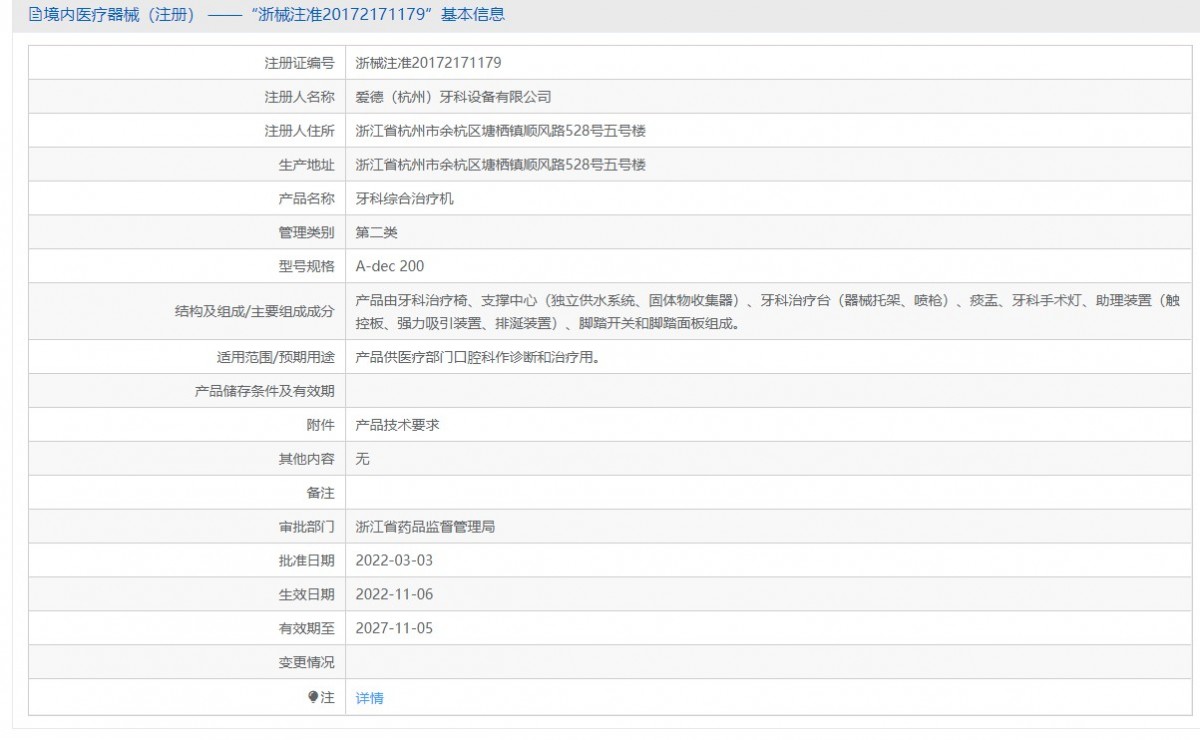The height and width of the screenshot is (740, 1200).
Task: Select attachment value 产品技术要求
Action: 398,425
